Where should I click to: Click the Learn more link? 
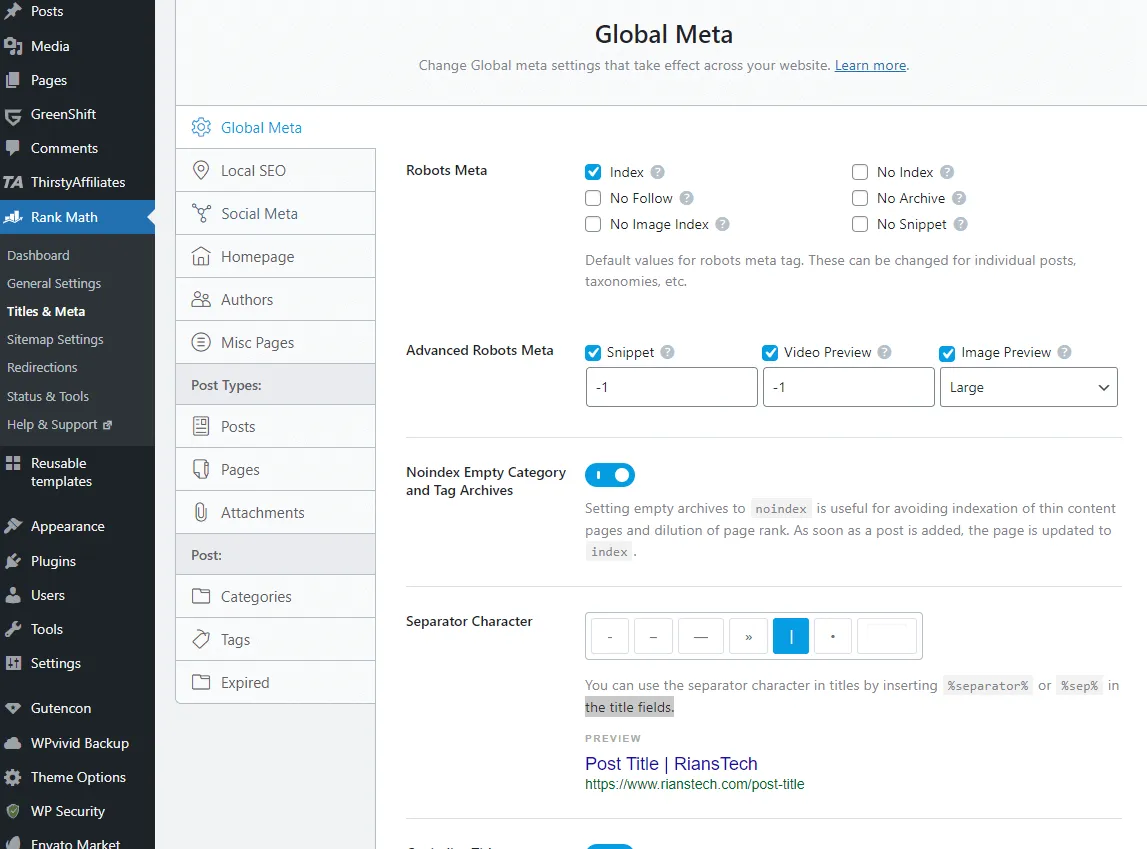coord(870,65)
